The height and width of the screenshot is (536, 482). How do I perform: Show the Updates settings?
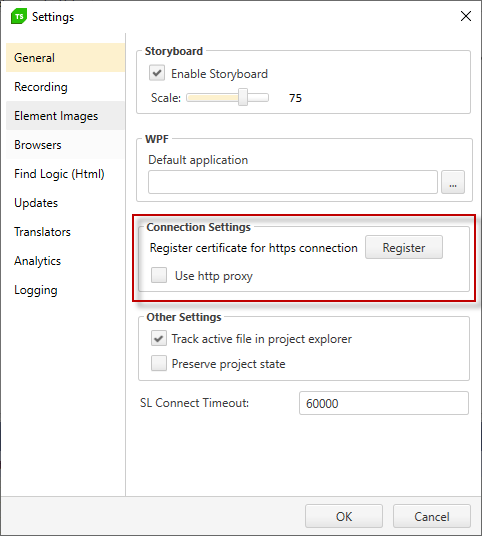tap(65, 203)
